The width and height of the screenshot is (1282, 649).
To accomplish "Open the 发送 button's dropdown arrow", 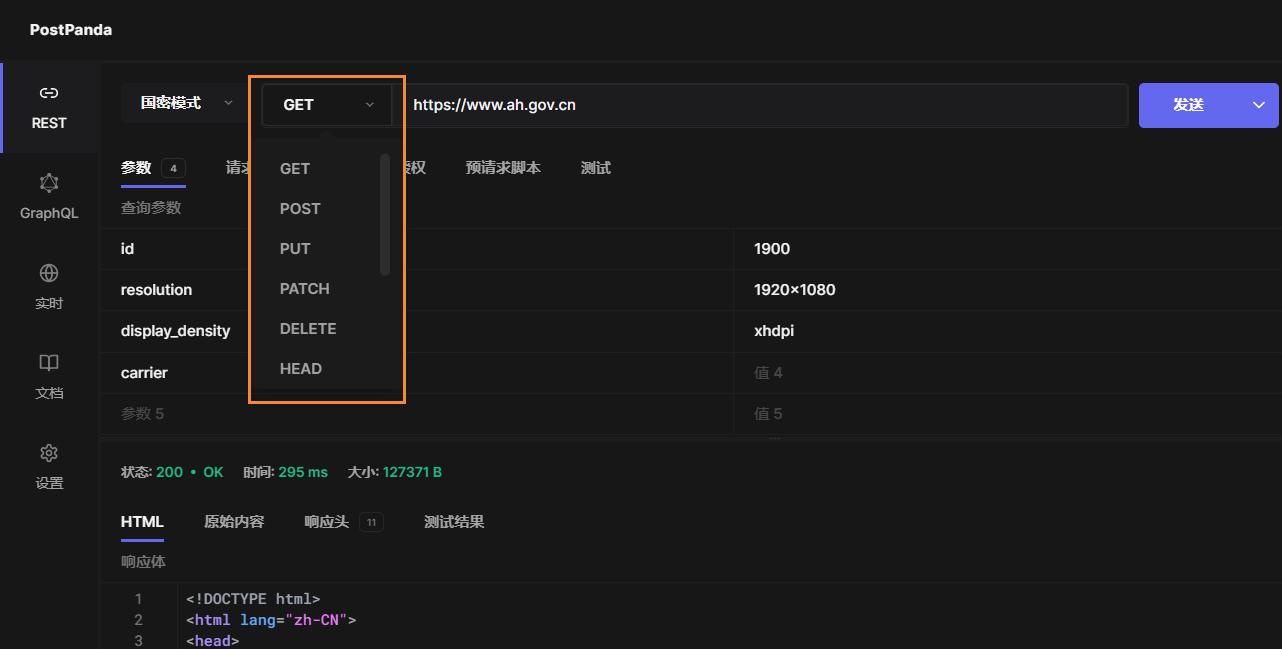I will pos(1260,104).
